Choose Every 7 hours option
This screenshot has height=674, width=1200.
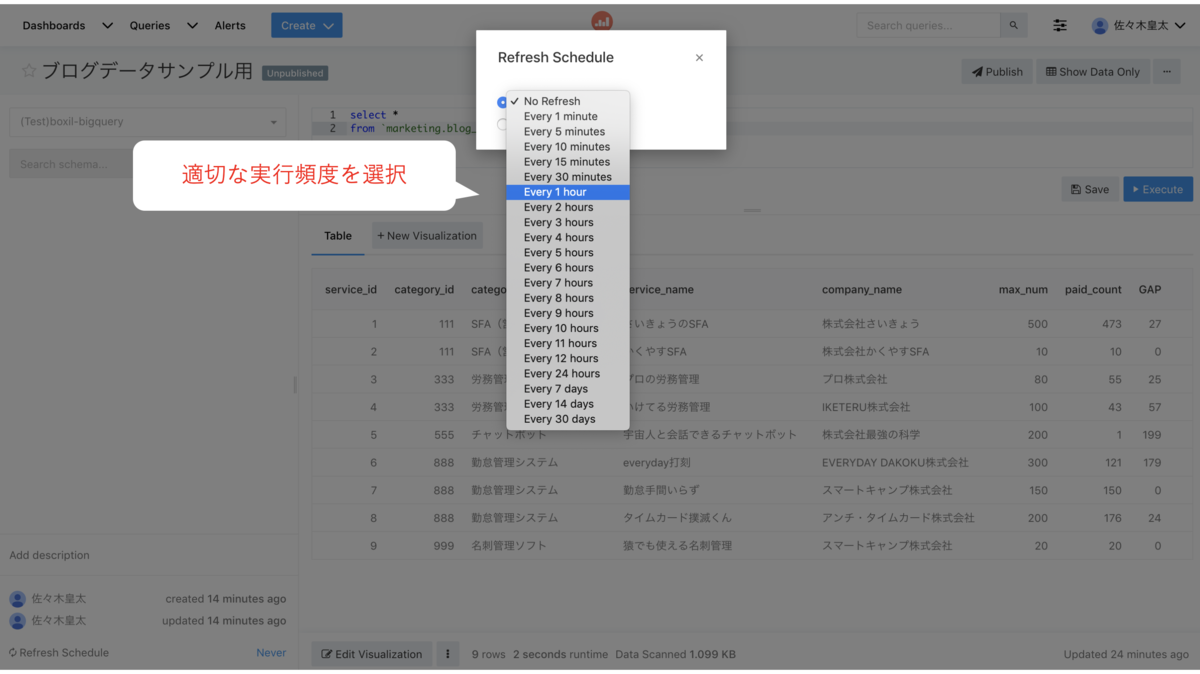pos(568,283)
